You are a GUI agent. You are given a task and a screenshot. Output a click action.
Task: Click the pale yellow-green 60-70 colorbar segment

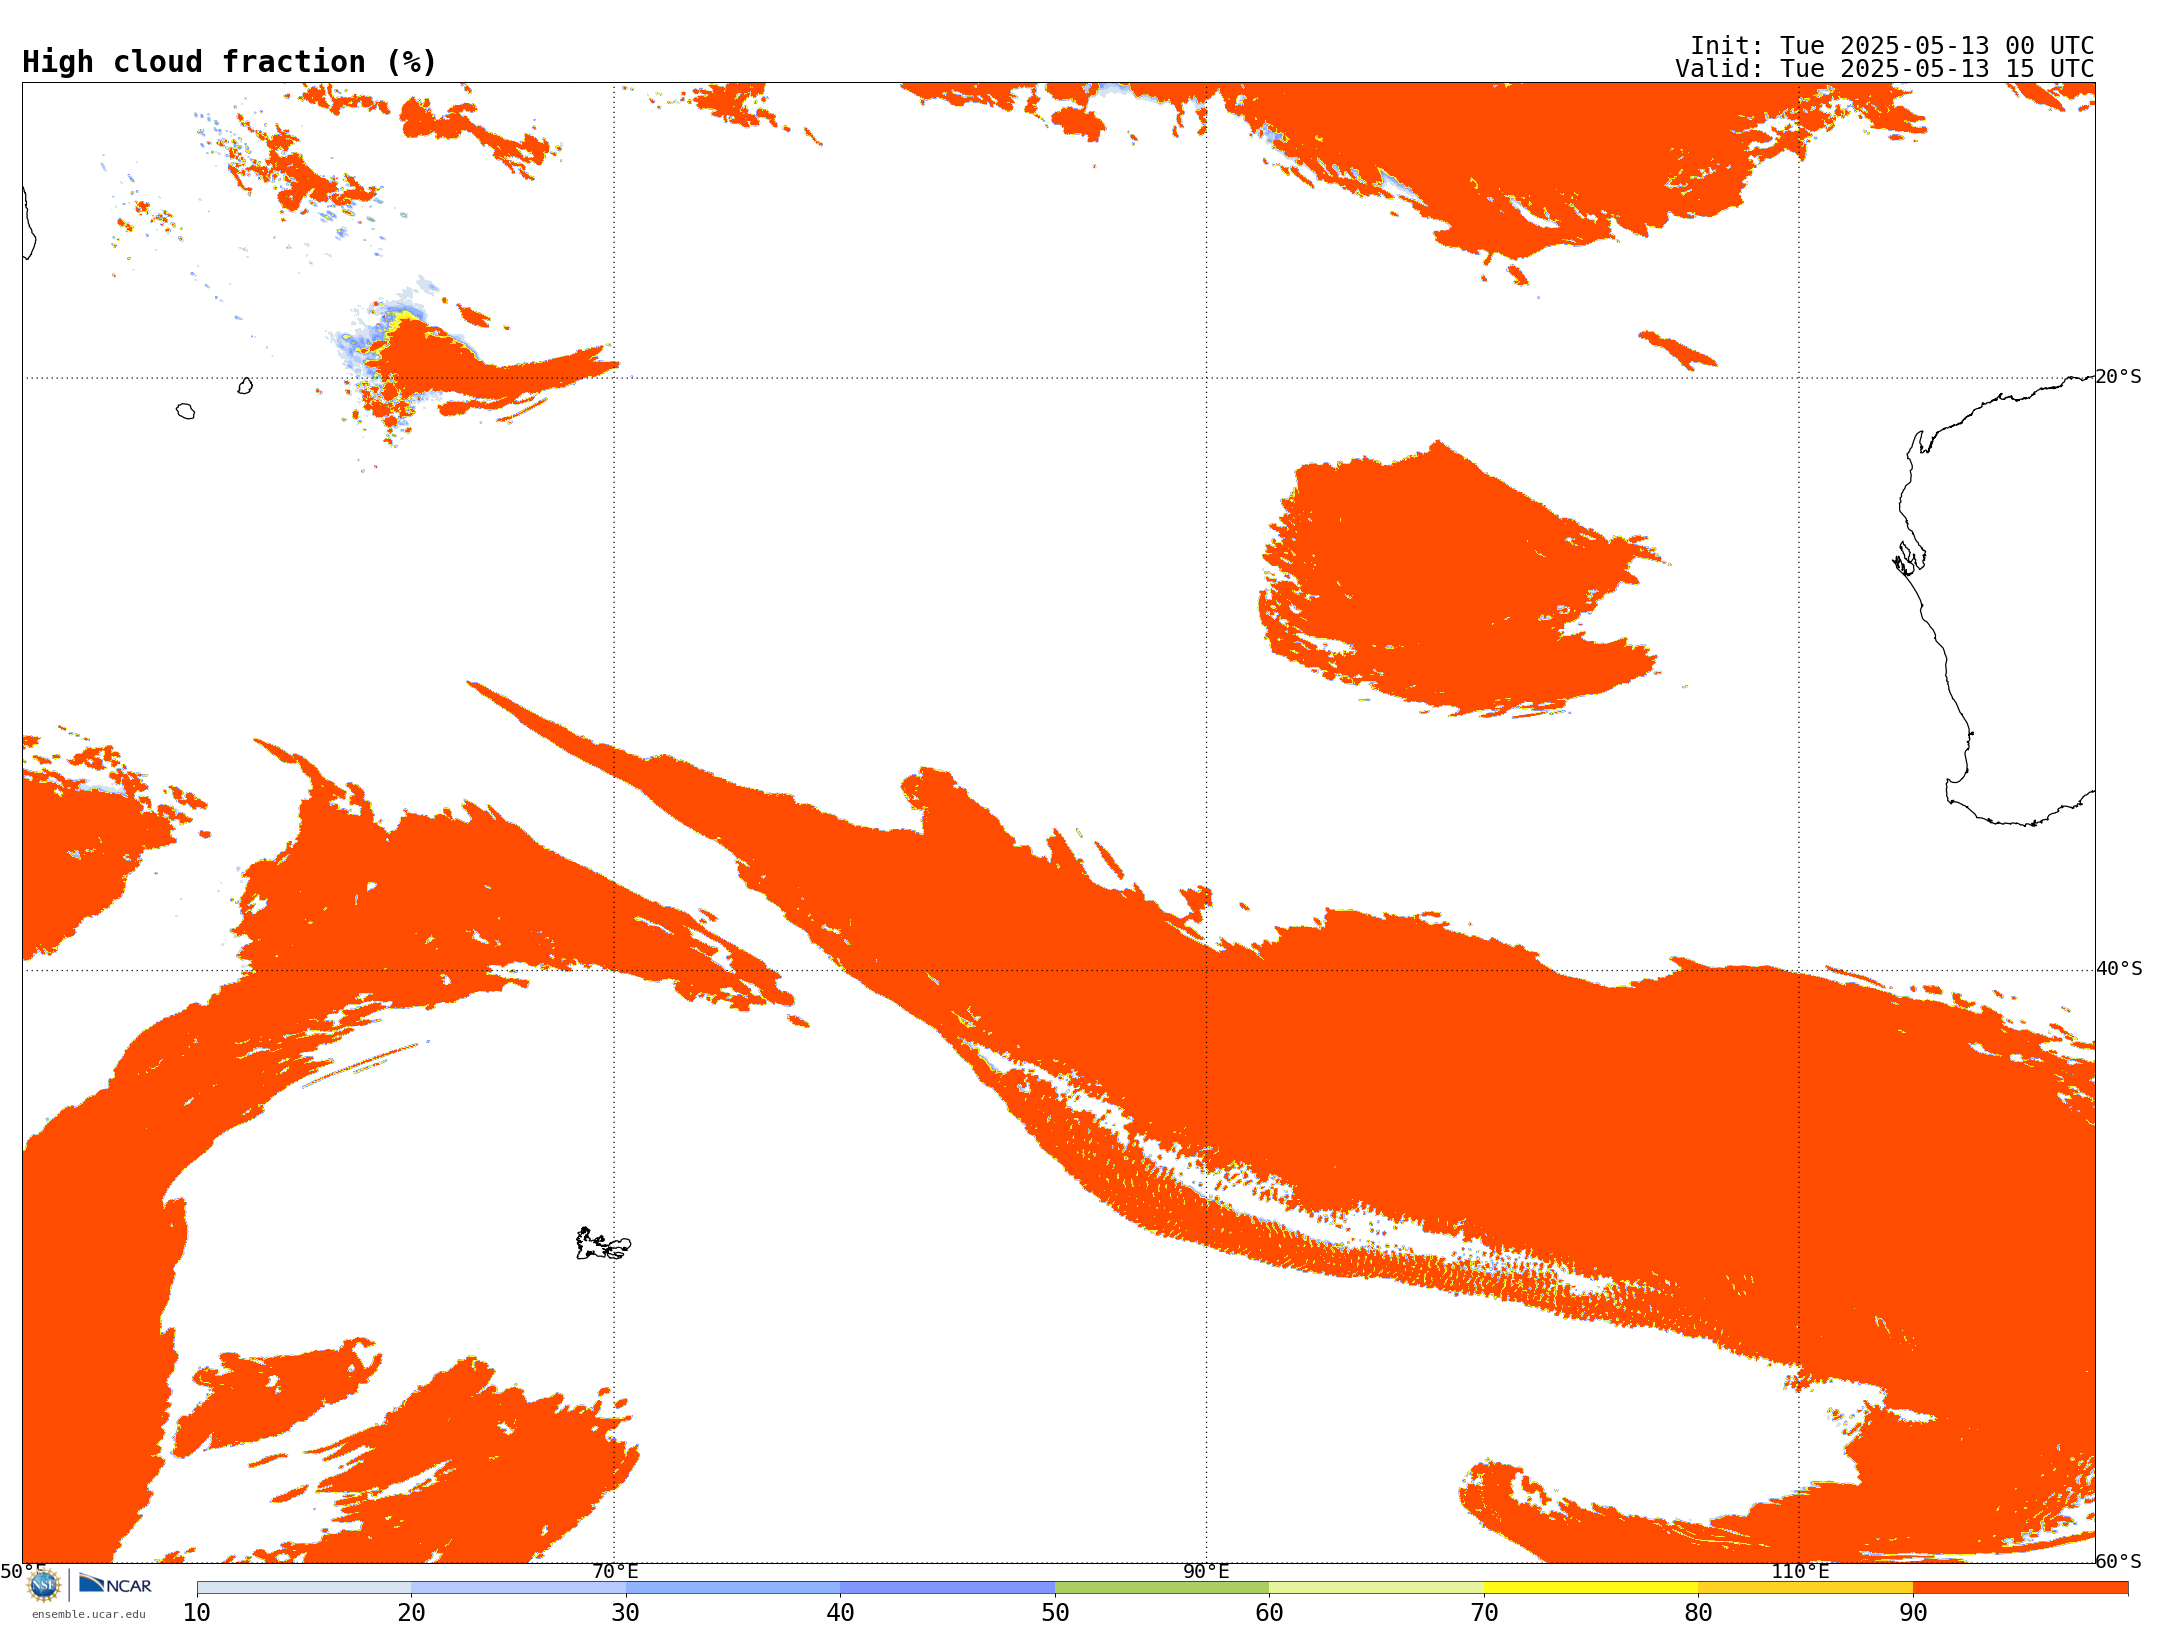tap(1376, 1588)
